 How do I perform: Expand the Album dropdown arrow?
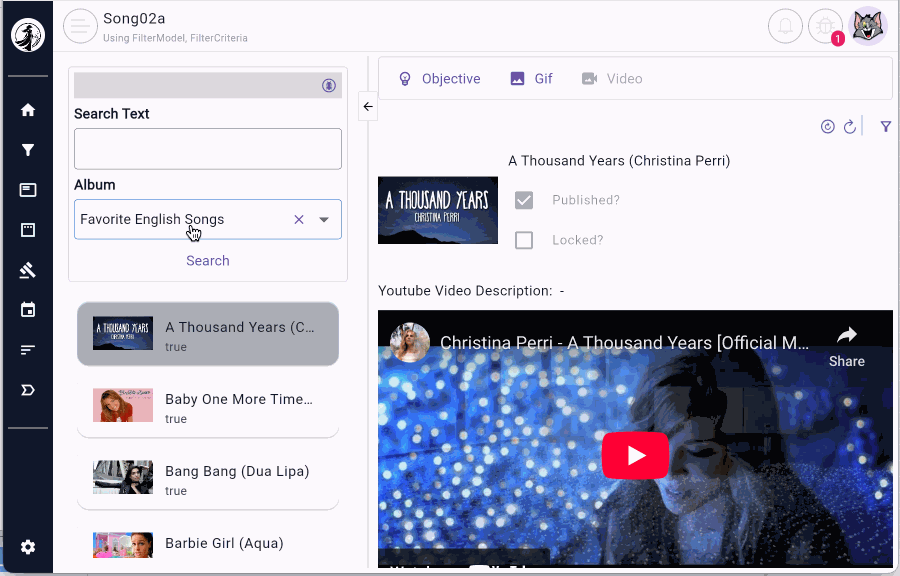click(x=324, y=220)
